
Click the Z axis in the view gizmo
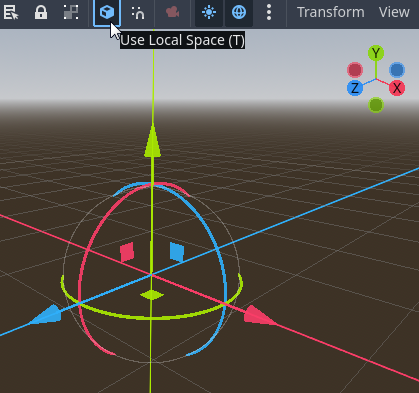(355, 88)
